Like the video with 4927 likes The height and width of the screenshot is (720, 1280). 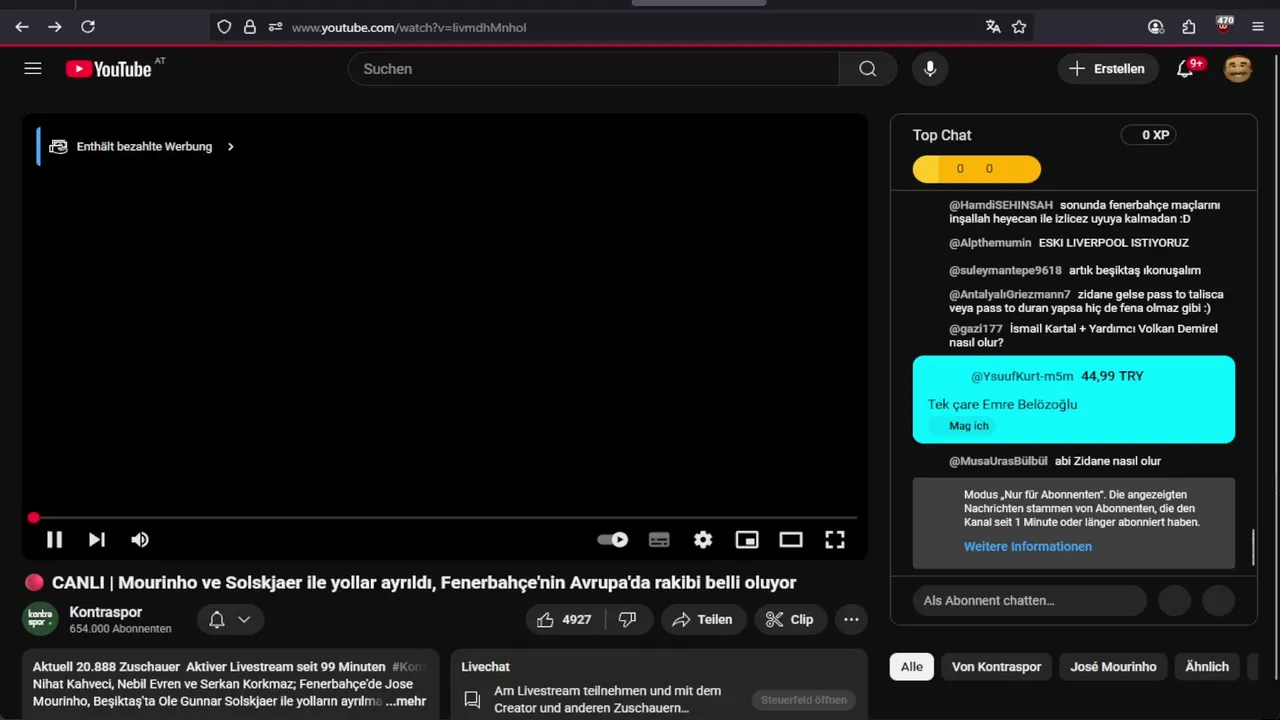tap(564, 619)
